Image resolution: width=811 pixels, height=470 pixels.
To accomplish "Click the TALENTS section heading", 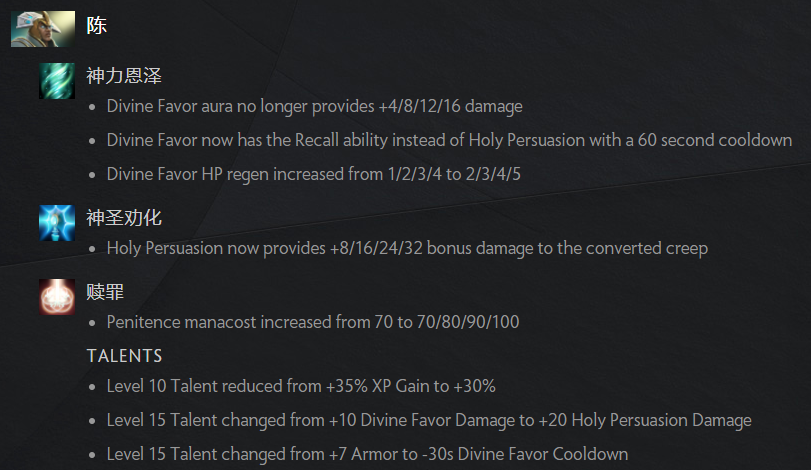I will click(124, 356).
